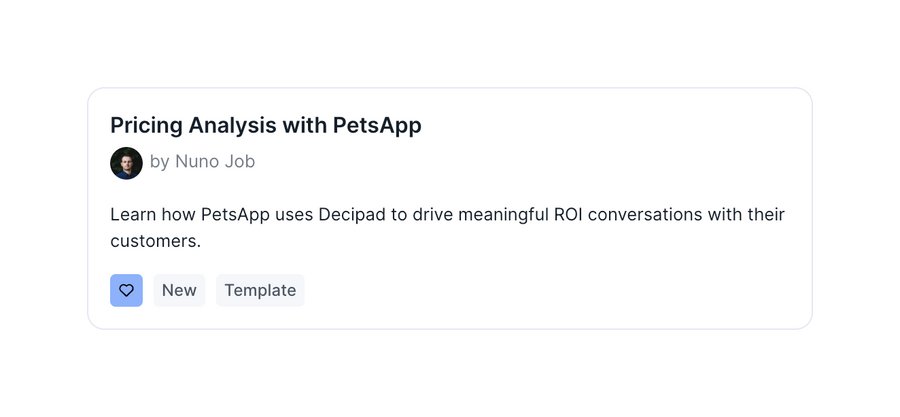Click the word Decipad in the description

click(353, 215)
